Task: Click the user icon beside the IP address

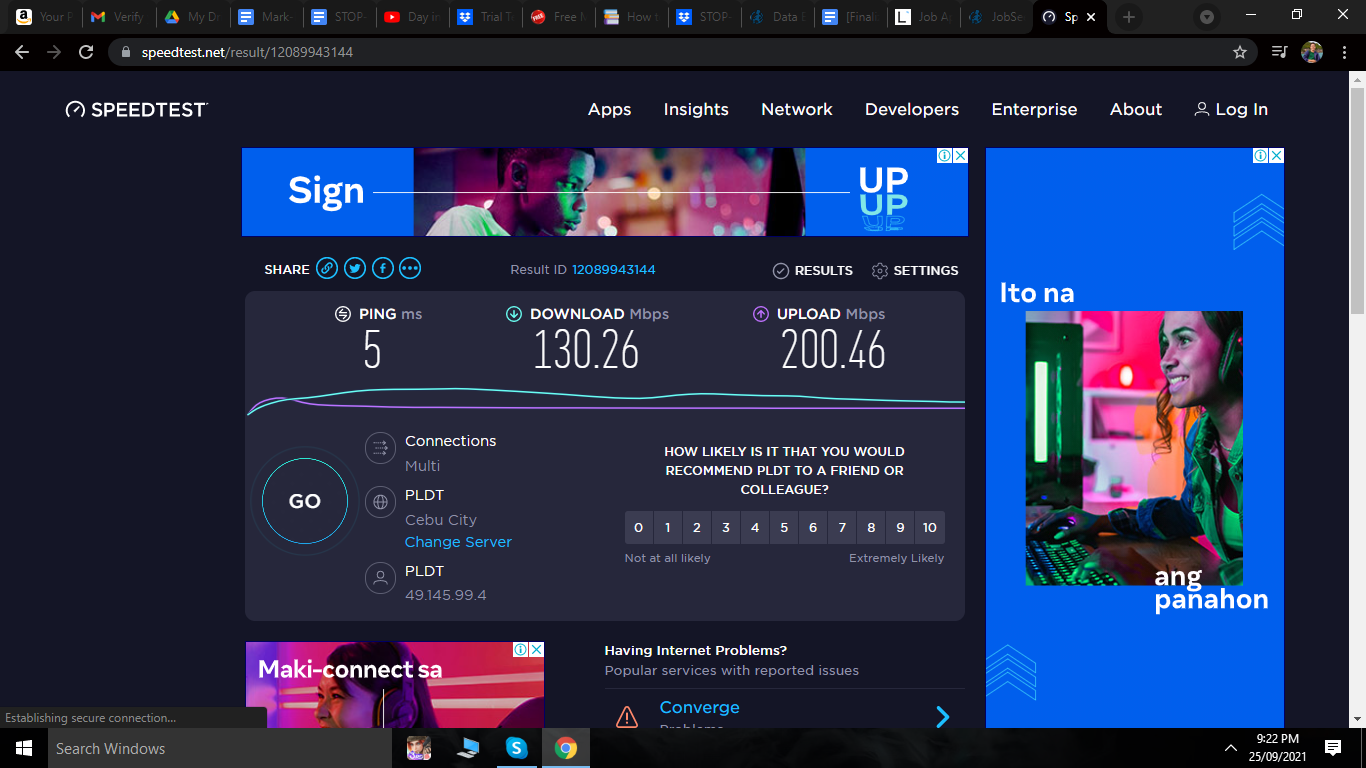Action: tap(380, 578)
